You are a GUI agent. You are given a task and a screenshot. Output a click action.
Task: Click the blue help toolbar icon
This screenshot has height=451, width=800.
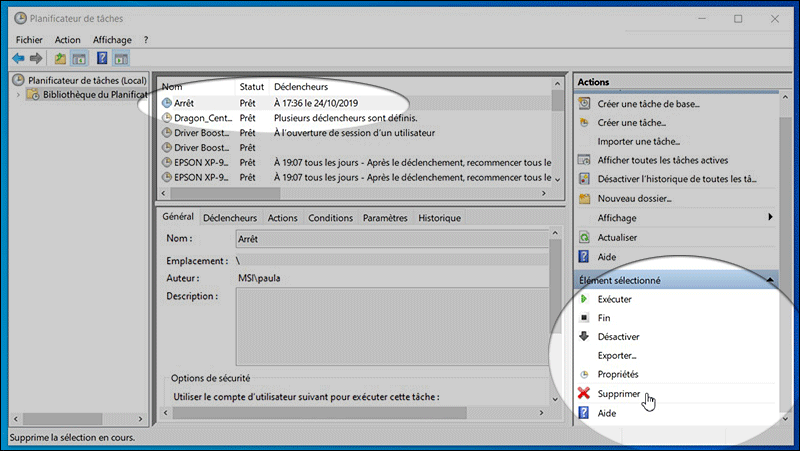point(102,59)
